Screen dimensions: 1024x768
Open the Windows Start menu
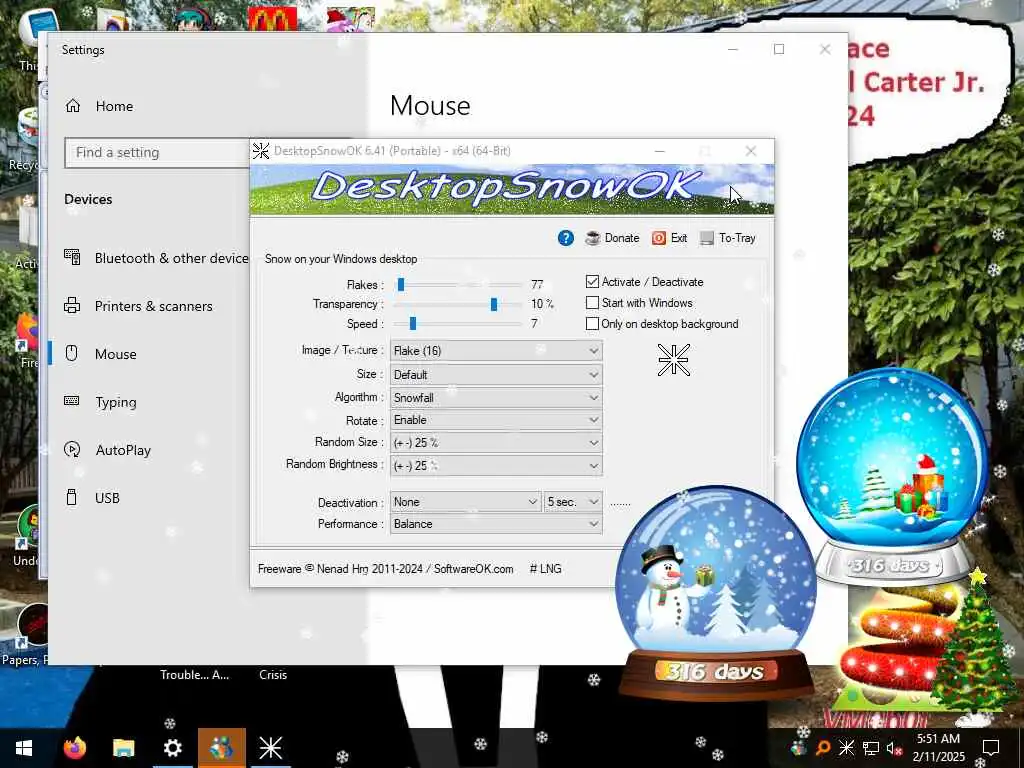pos(24,748)
